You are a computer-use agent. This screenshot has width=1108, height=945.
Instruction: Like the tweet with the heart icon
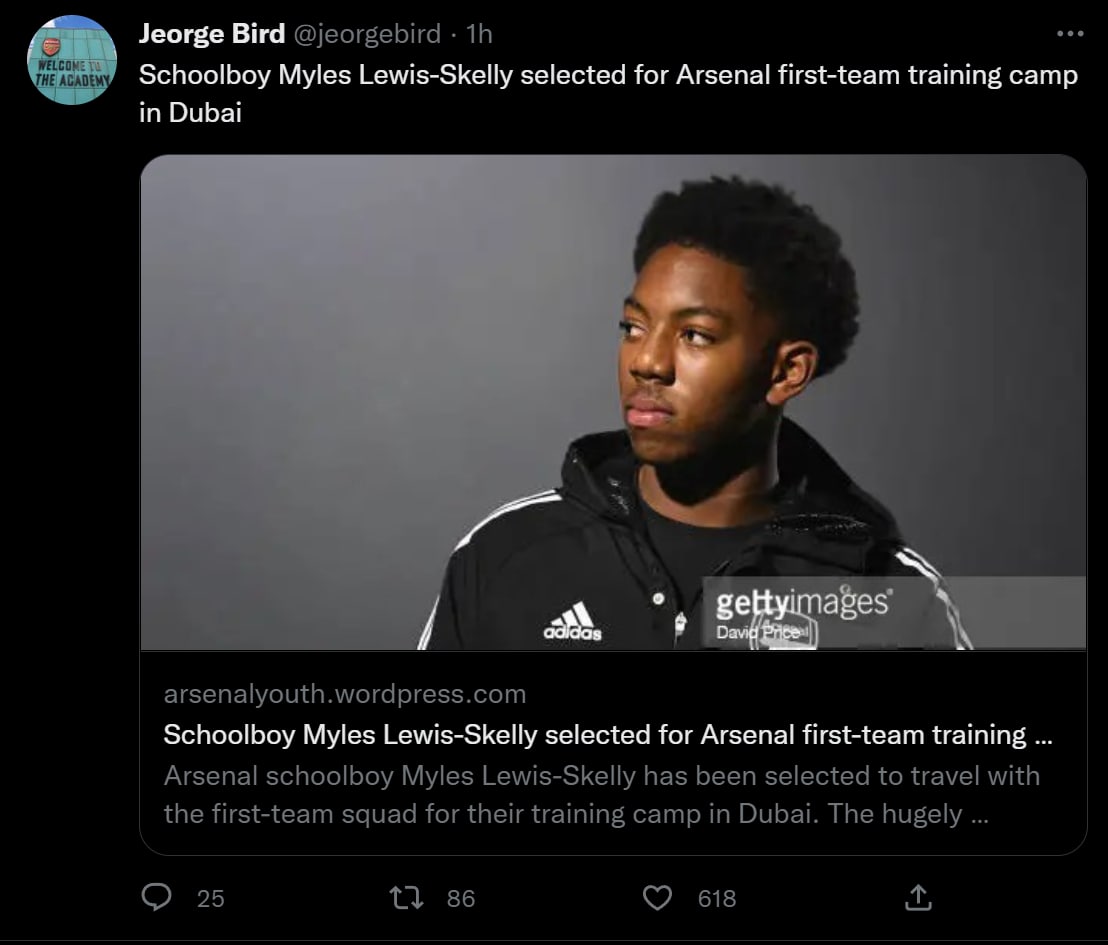[x=656, y=898]
